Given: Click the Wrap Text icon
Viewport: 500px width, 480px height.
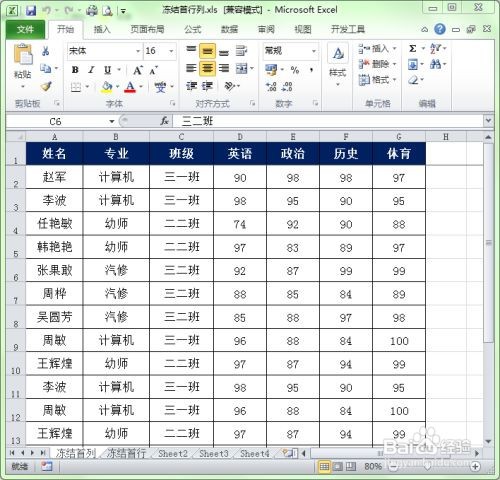Looking at the screenshot, I should (x=241, y=51).
